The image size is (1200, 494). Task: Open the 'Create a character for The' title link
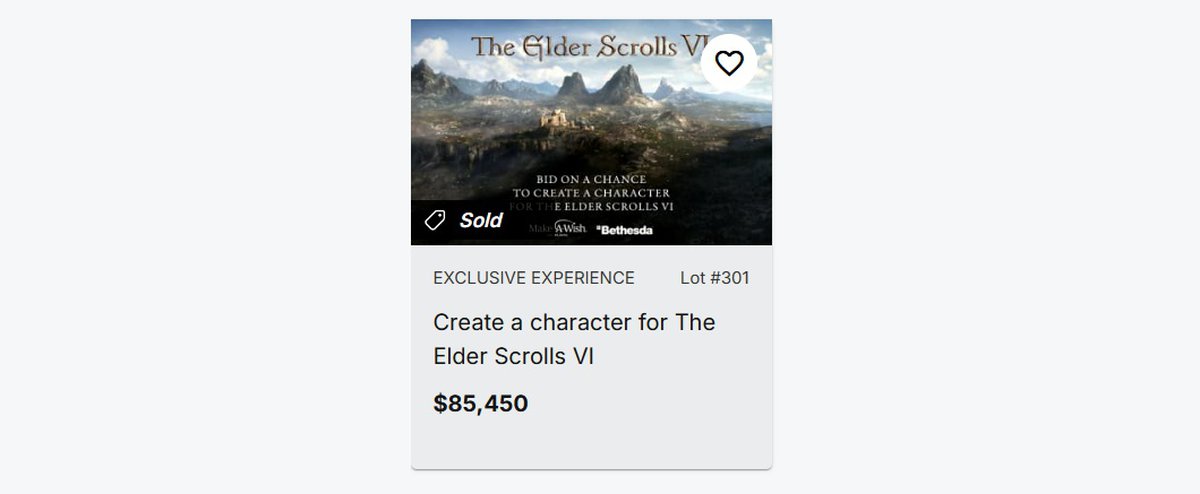(x=574, y=323)
